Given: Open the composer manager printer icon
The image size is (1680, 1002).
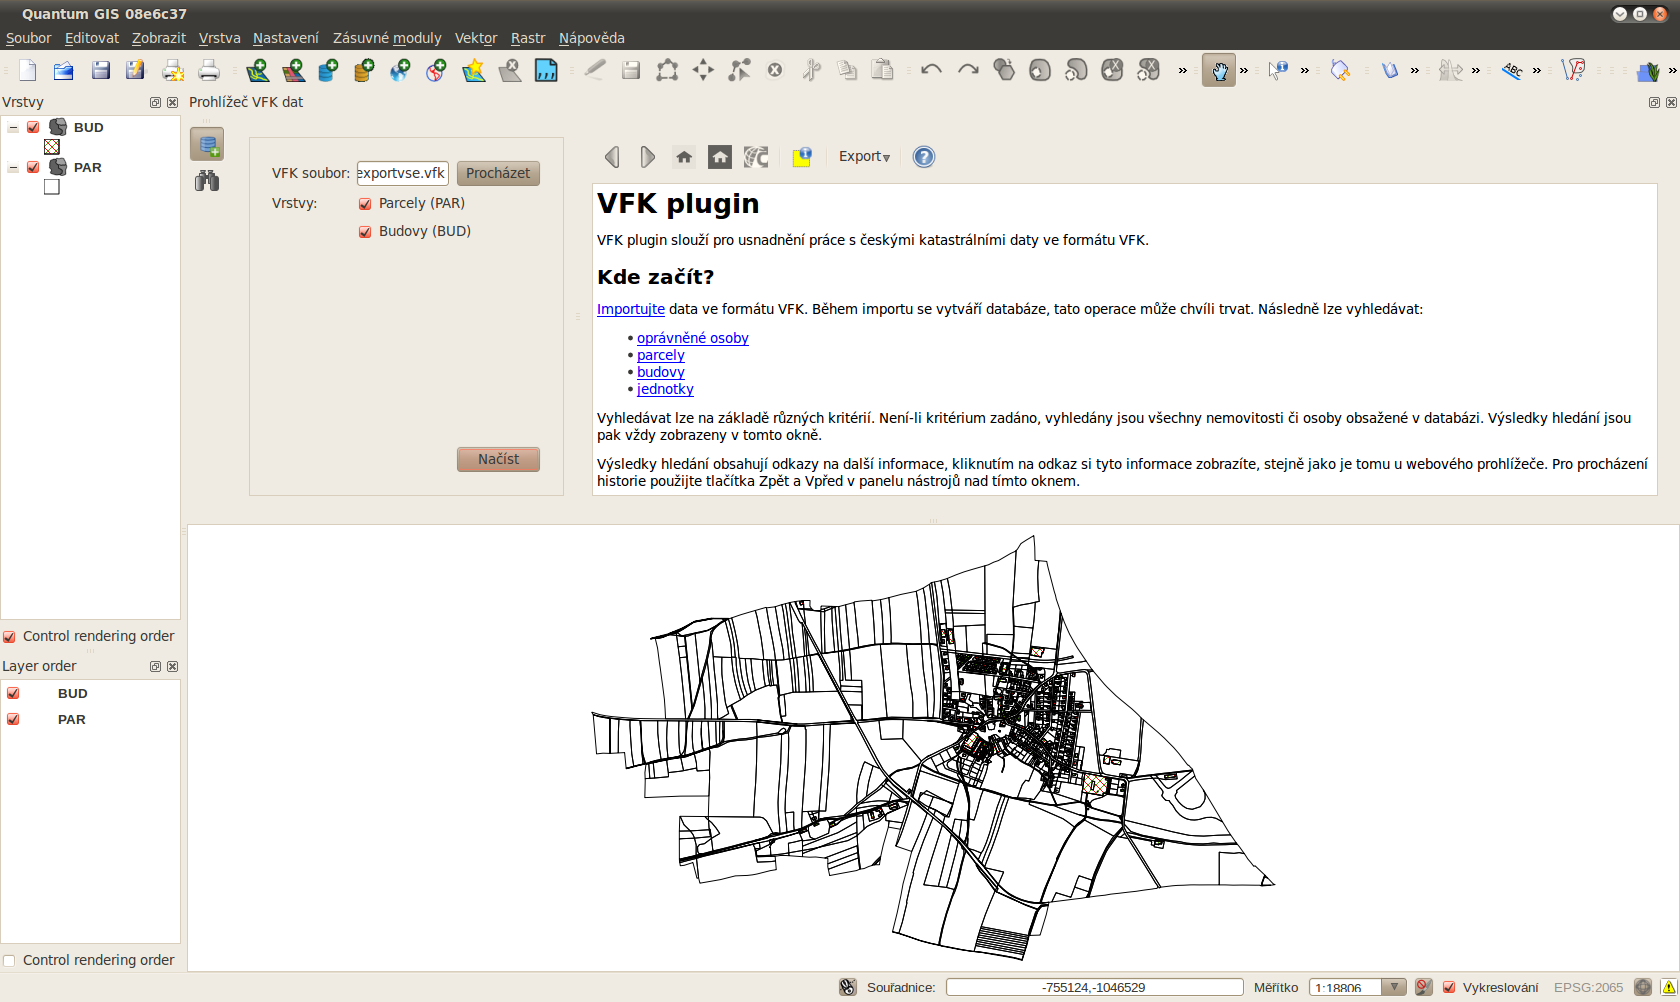Looking at the screenshot, I should click(209, 70).
